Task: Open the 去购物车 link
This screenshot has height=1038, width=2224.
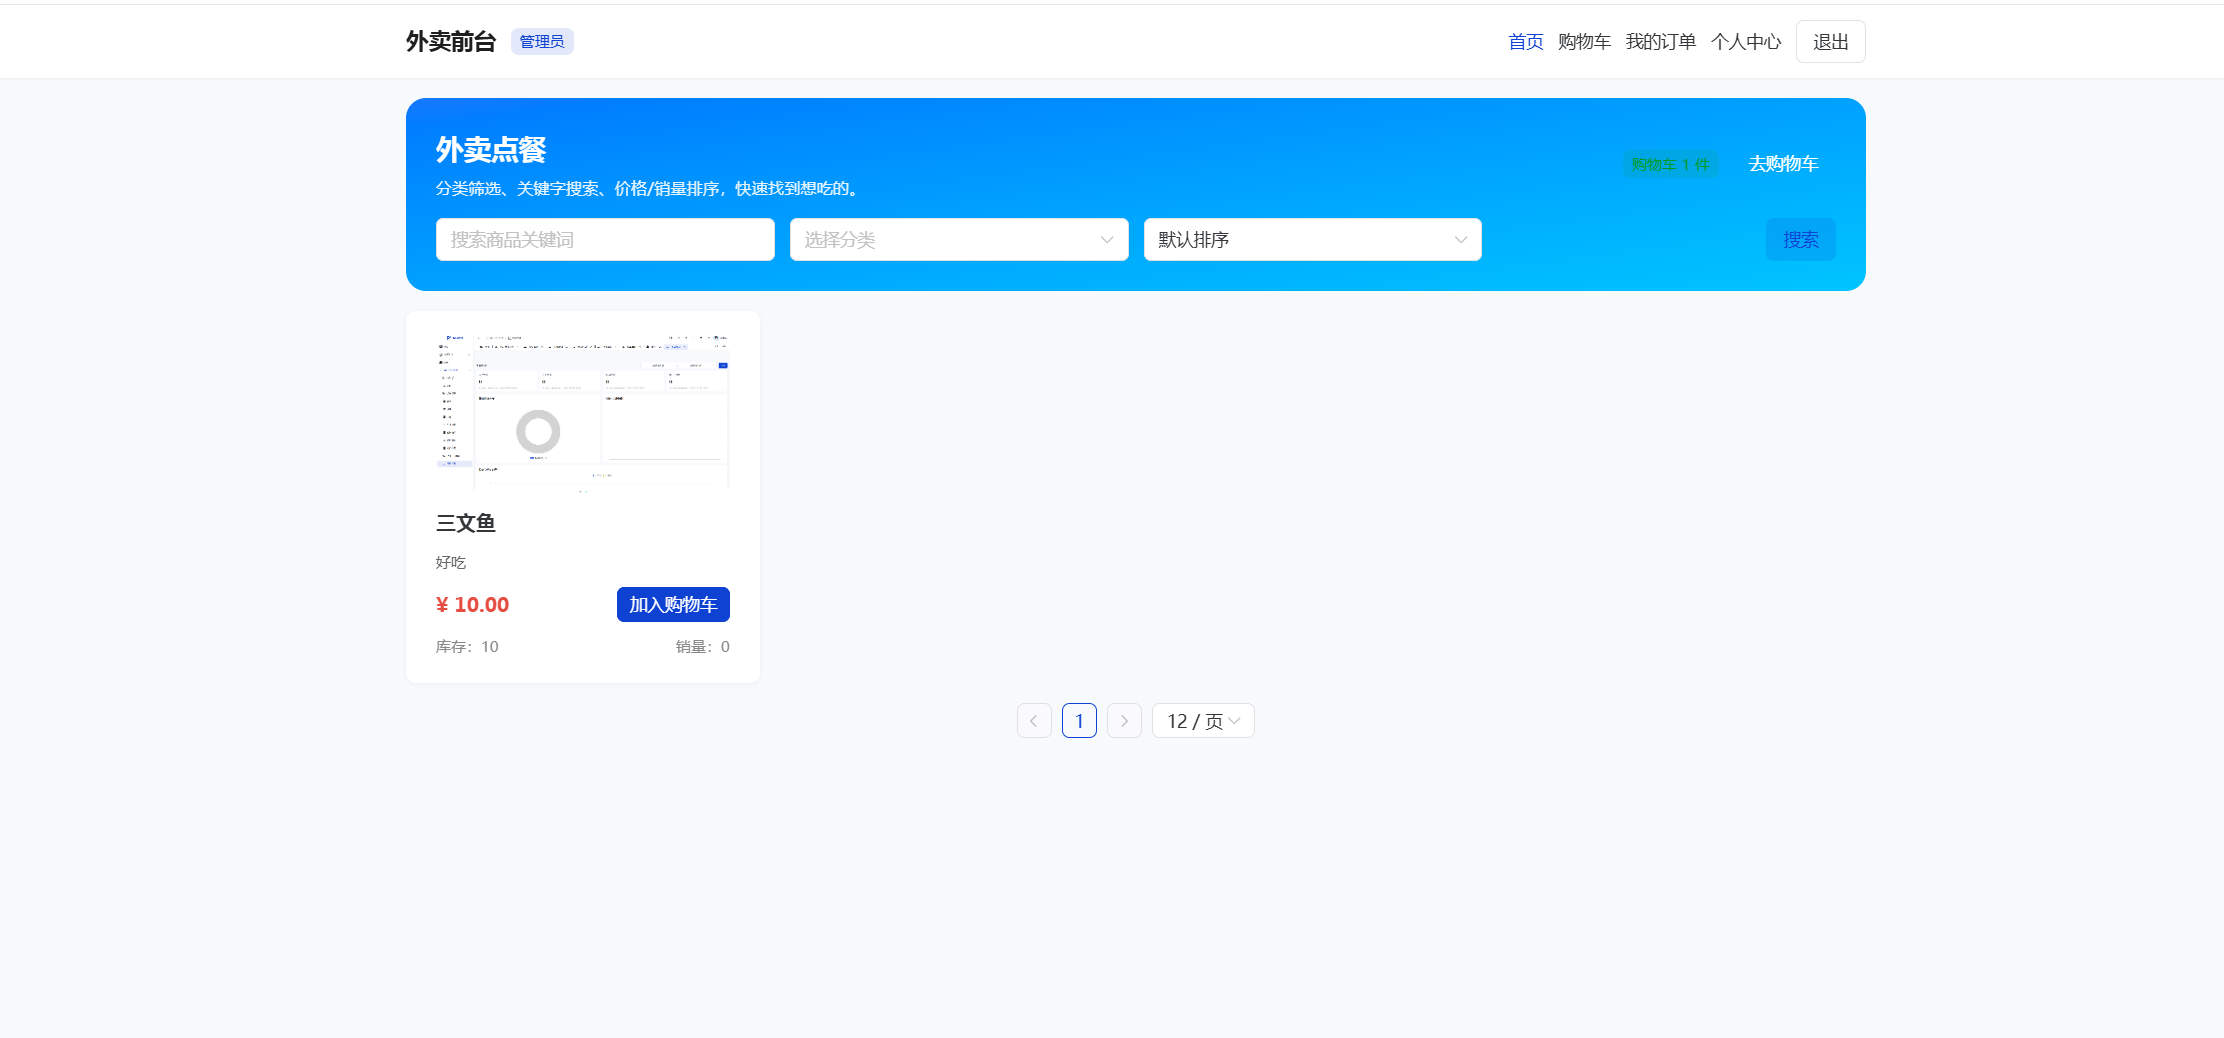Action: (1784, 163)
